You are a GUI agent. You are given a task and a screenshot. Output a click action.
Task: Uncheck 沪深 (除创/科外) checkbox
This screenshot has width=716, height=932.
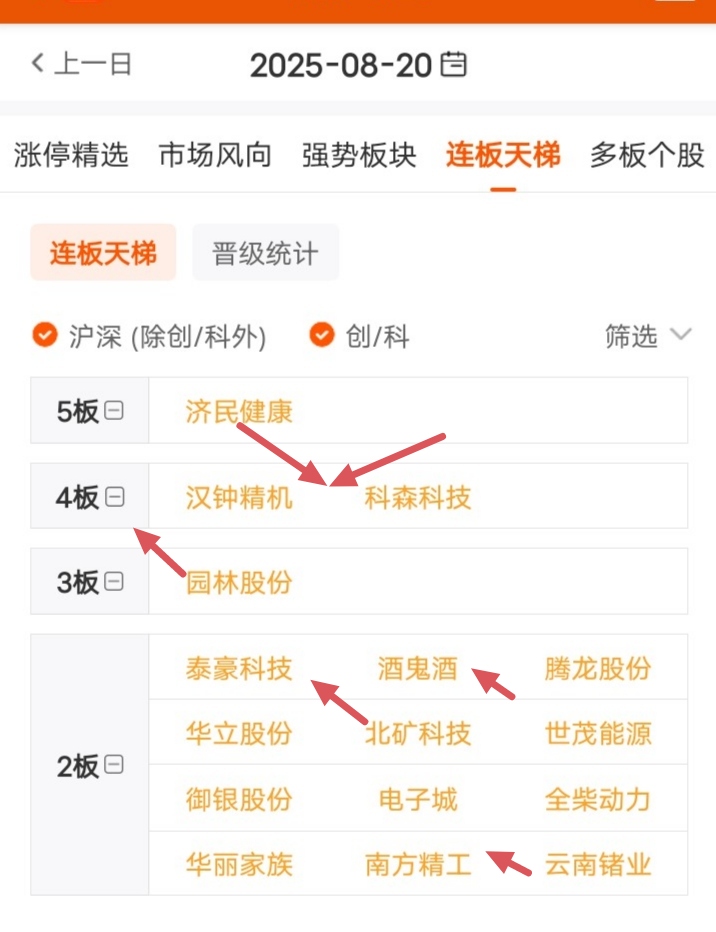[x=45, y=335]
